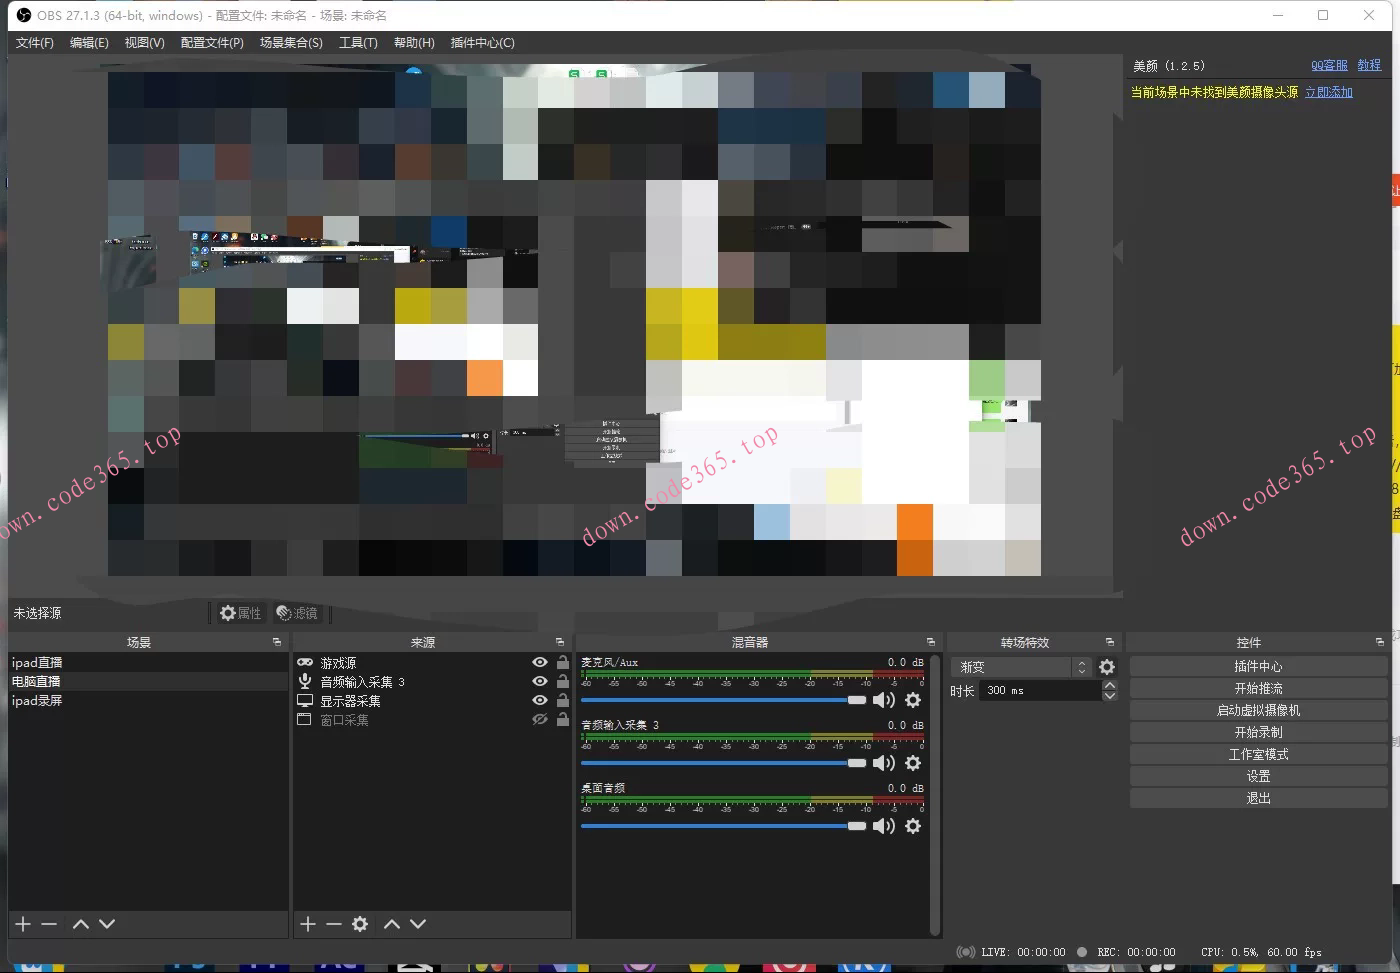Screen dimensions: 1400x973
Task: Toggle the lock on 游戏源
Action: (x=563, y=662)
